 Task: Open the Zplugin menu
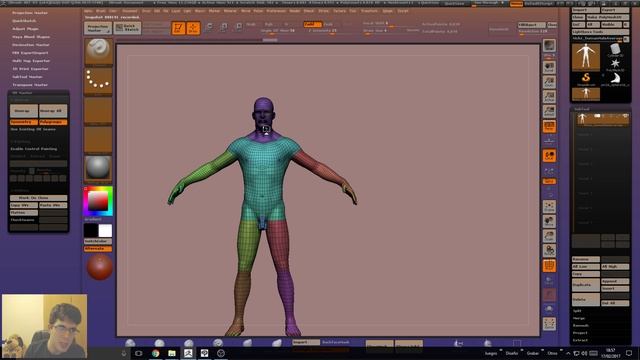387,11
